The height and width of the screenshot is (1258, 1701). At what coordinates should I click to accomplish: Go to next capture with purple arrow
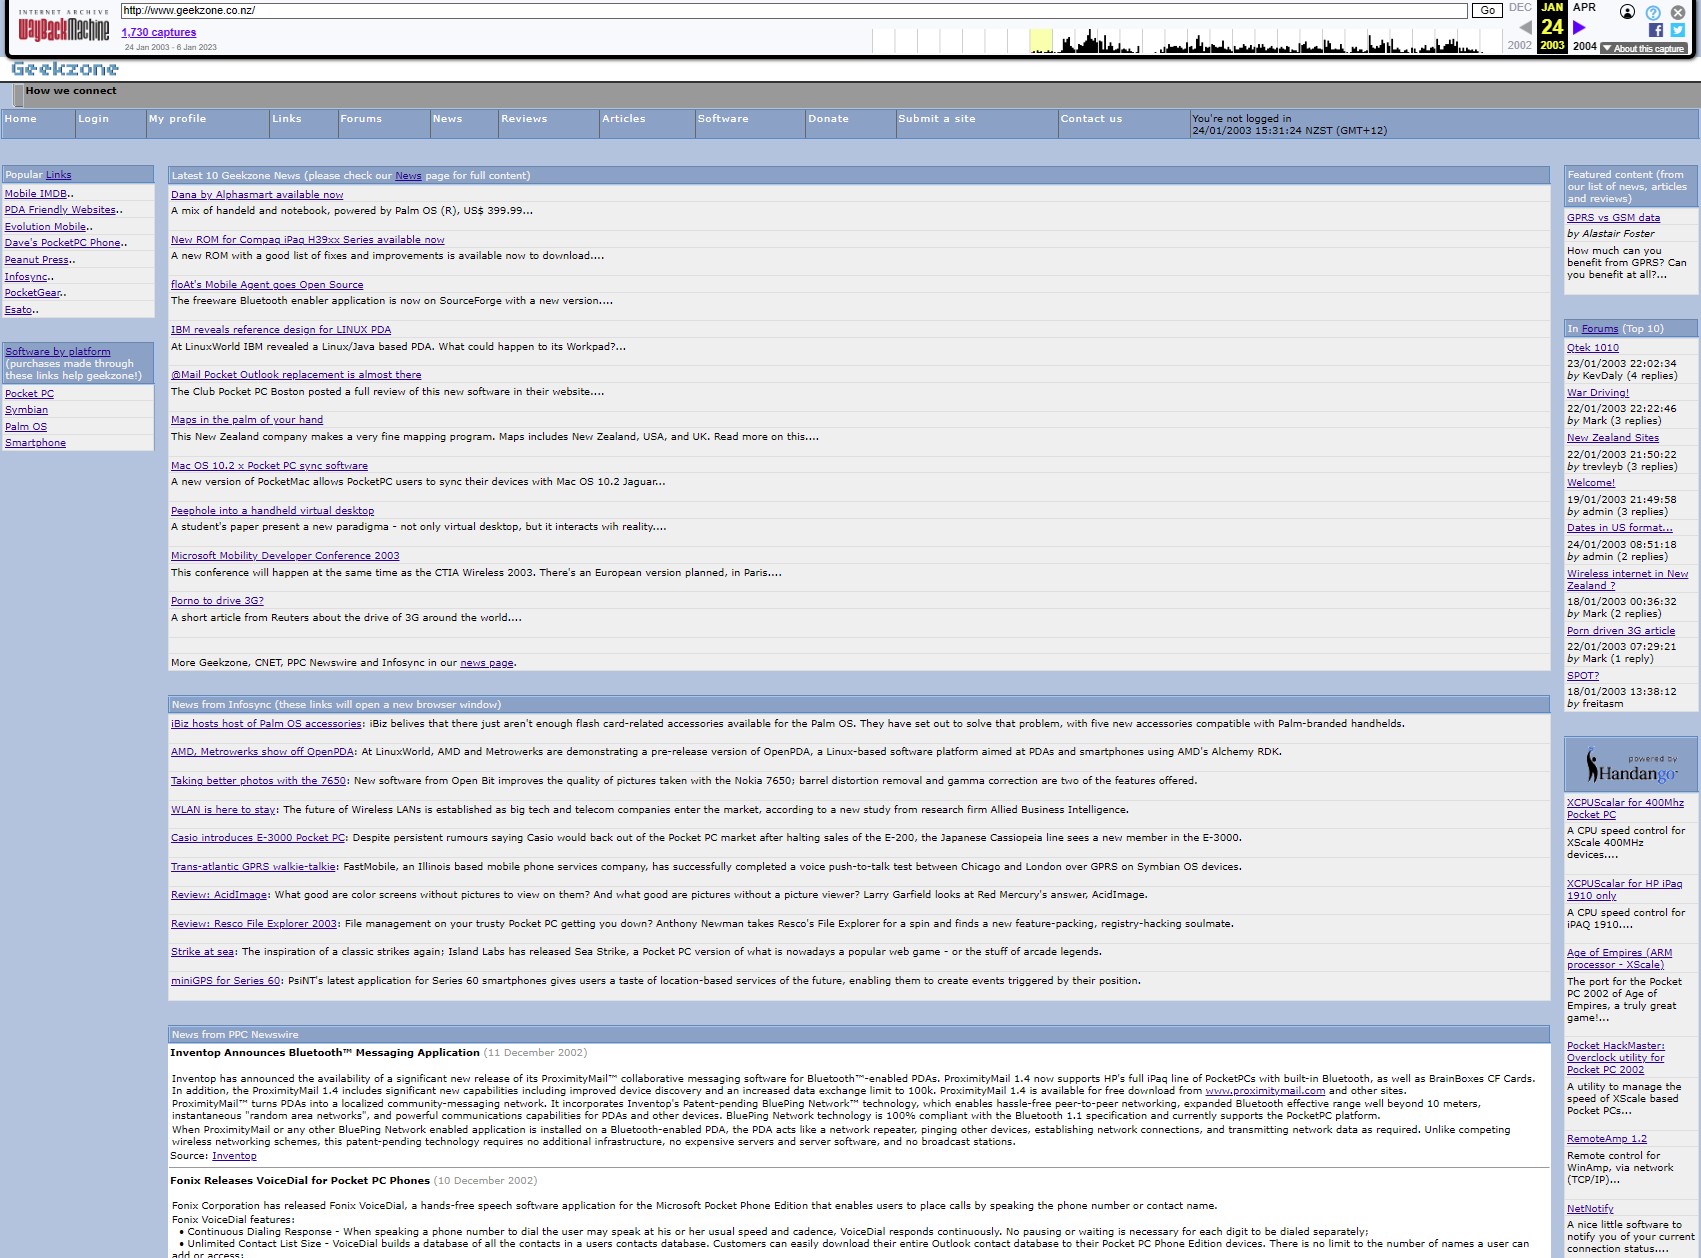(1580, 27)
